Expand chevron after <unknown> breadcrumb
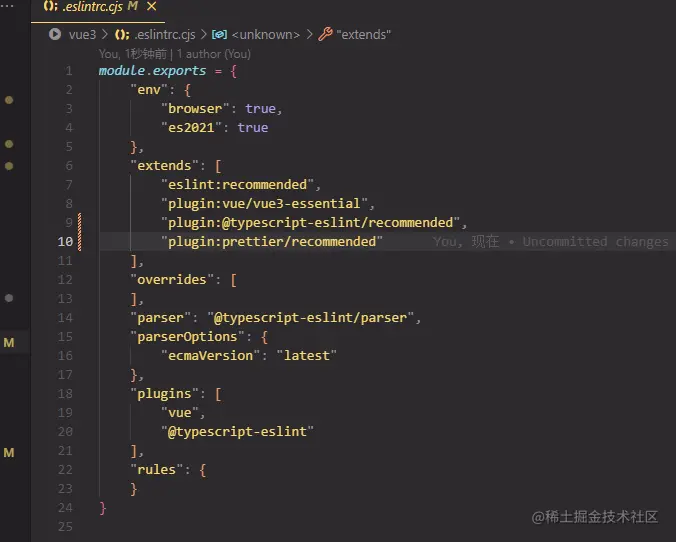Image resolution: width=676 pixels, height=542 pixels. [309, 34]
